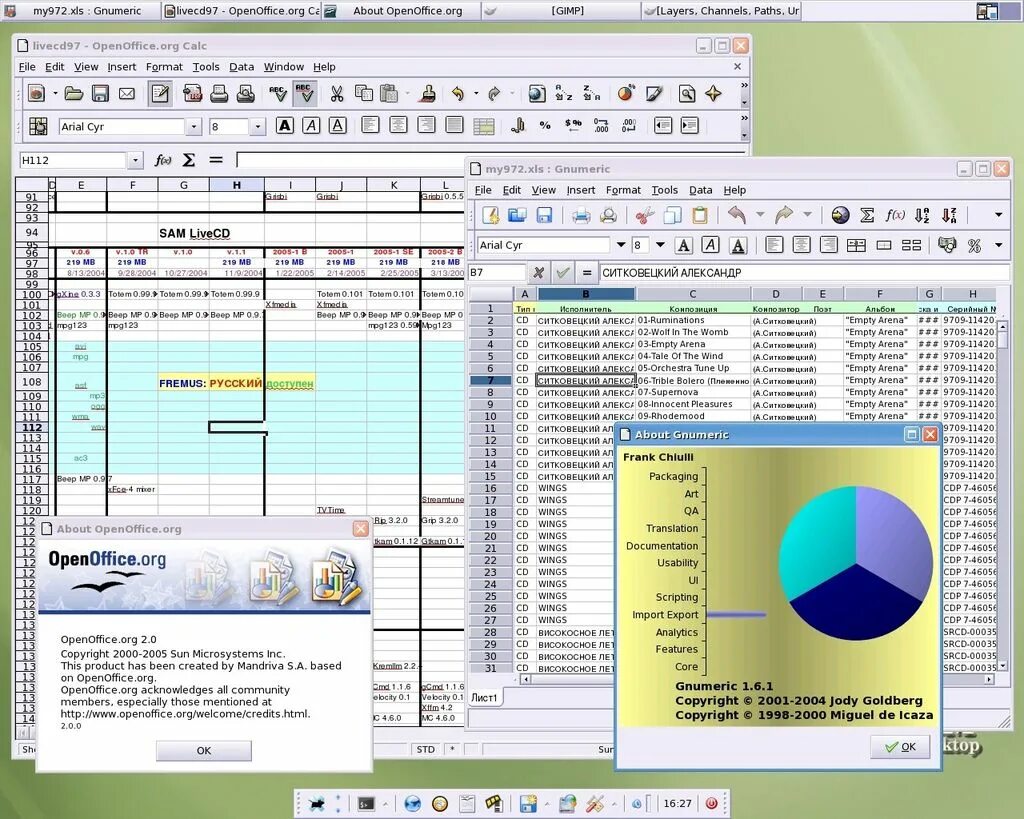Screen dimensions: 1024x819
Task: Select the Лист1 sheet tab in Gnumeric
Action: tap(485, 698)
